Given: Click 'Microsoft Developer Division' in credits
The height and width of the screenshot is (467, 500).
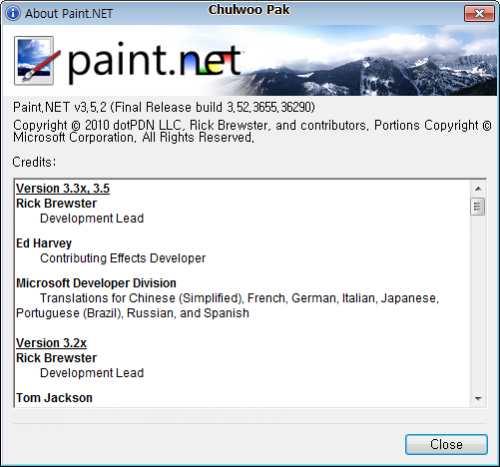Looking at the screenshot, I should point(96,283).
